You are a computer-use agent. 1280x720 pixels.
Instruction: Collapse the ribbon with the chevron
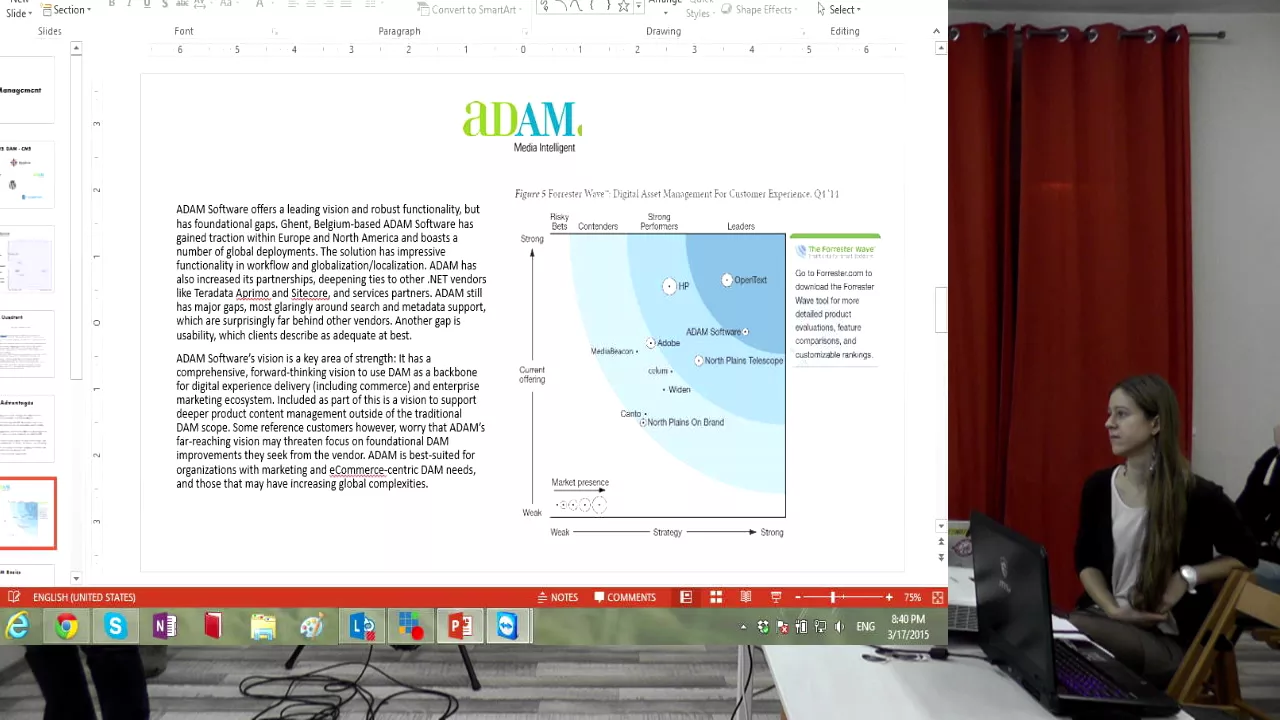[936, 31]
